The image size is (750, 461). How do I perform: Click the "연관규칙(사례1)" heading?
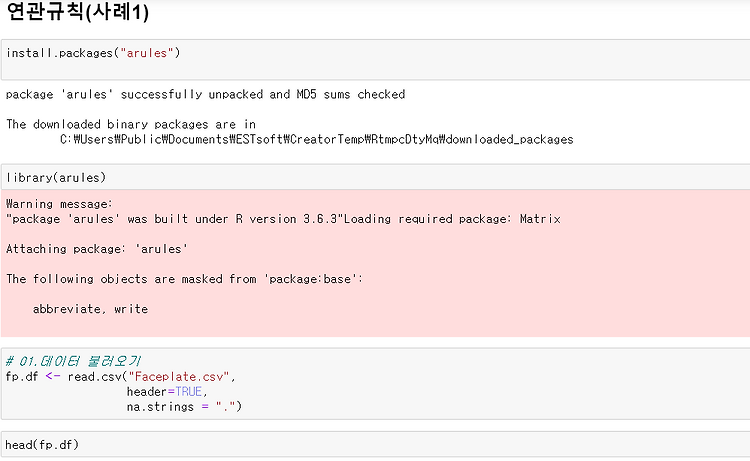pos(77,11)
